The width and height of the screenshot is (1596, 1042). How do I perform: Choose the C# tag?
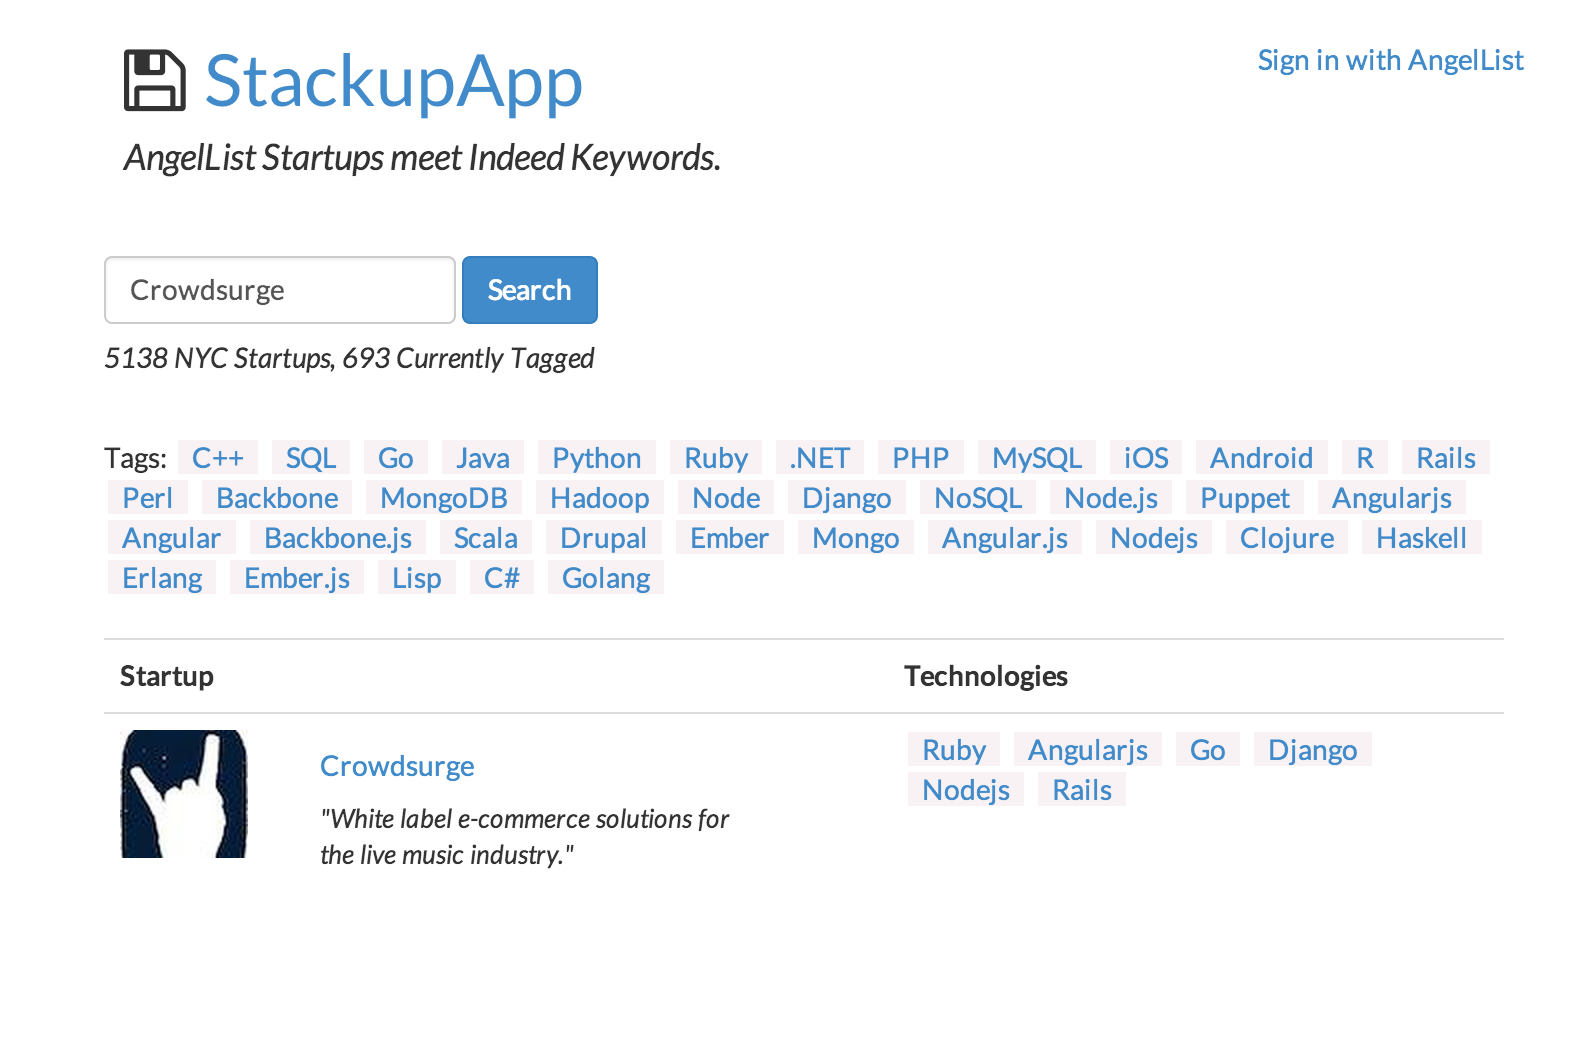point(502,578)
